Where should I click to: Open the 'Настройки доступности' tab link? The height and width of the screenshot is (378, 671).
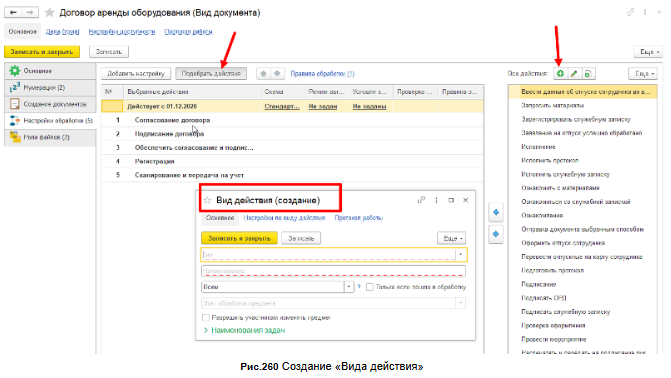[x=122, y=32]
